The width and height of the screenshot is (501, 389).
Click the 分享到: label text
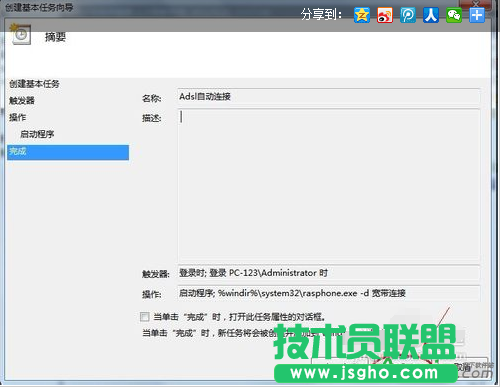click(321, 15)
